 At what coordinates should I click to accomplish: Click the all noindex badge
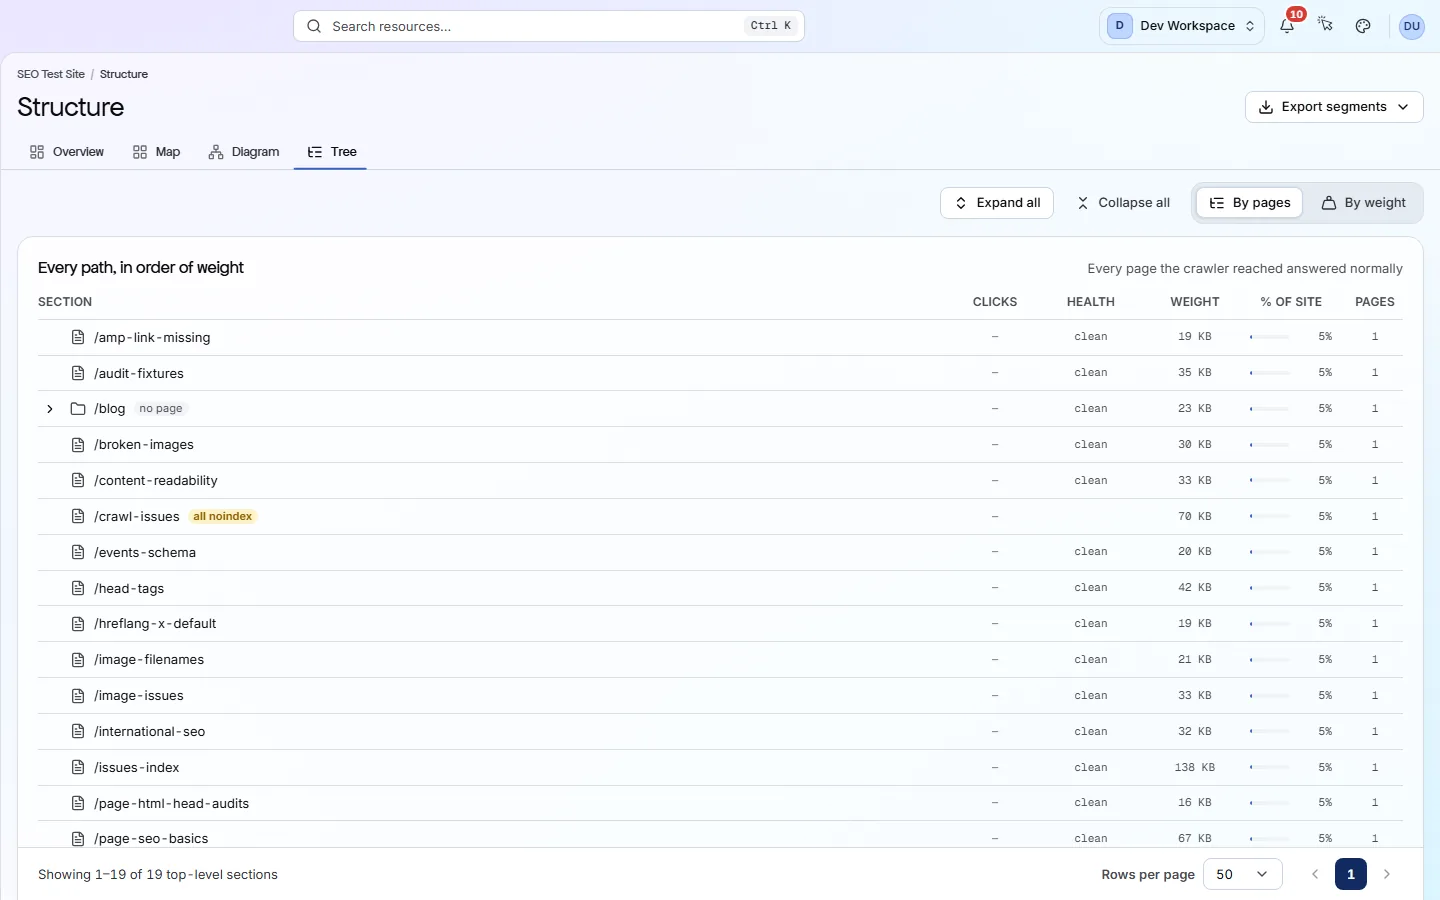pyautogui.click(x=223, y=517)
